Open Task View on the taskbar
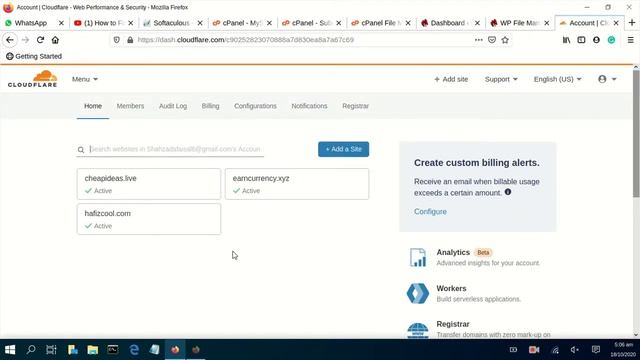 (51, 350)
